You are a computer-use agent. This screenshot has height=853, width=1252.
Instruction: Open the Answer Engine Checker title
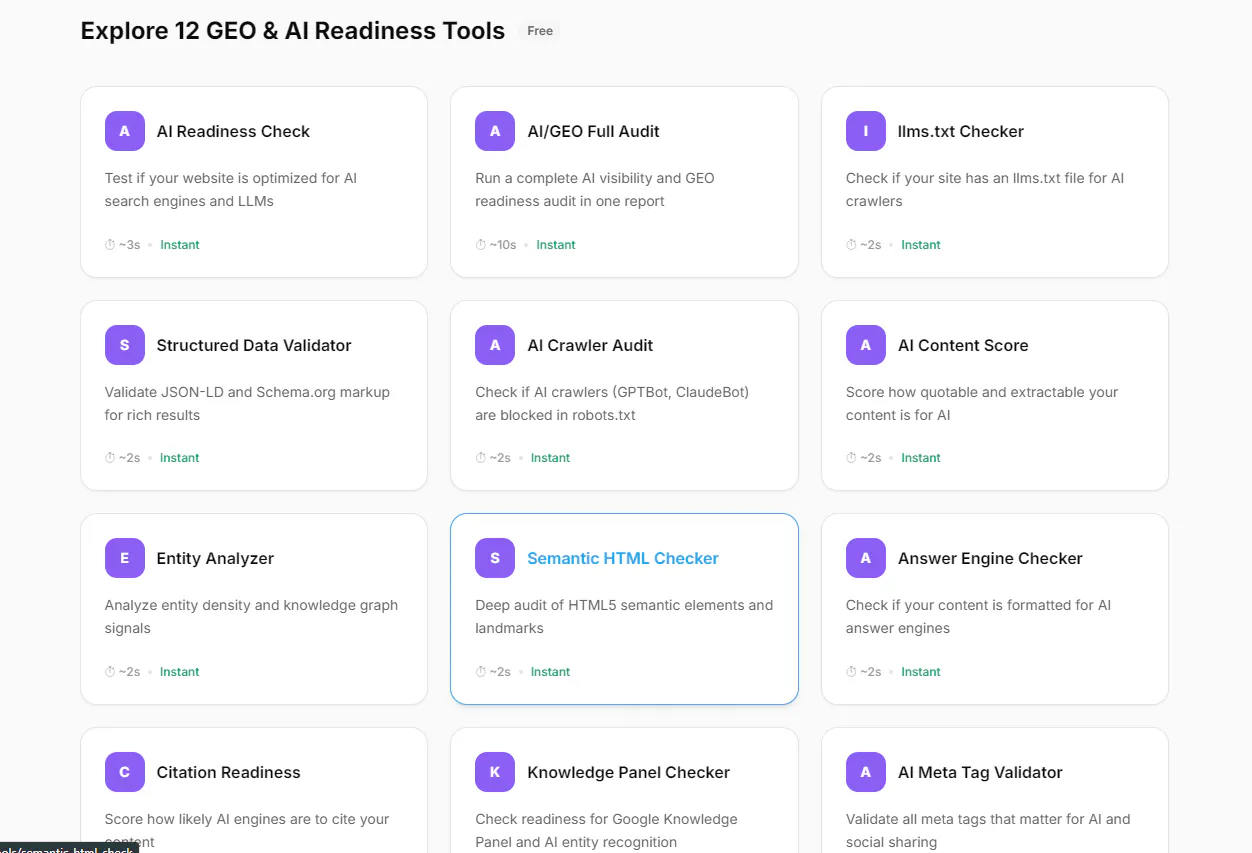[990, 558]
